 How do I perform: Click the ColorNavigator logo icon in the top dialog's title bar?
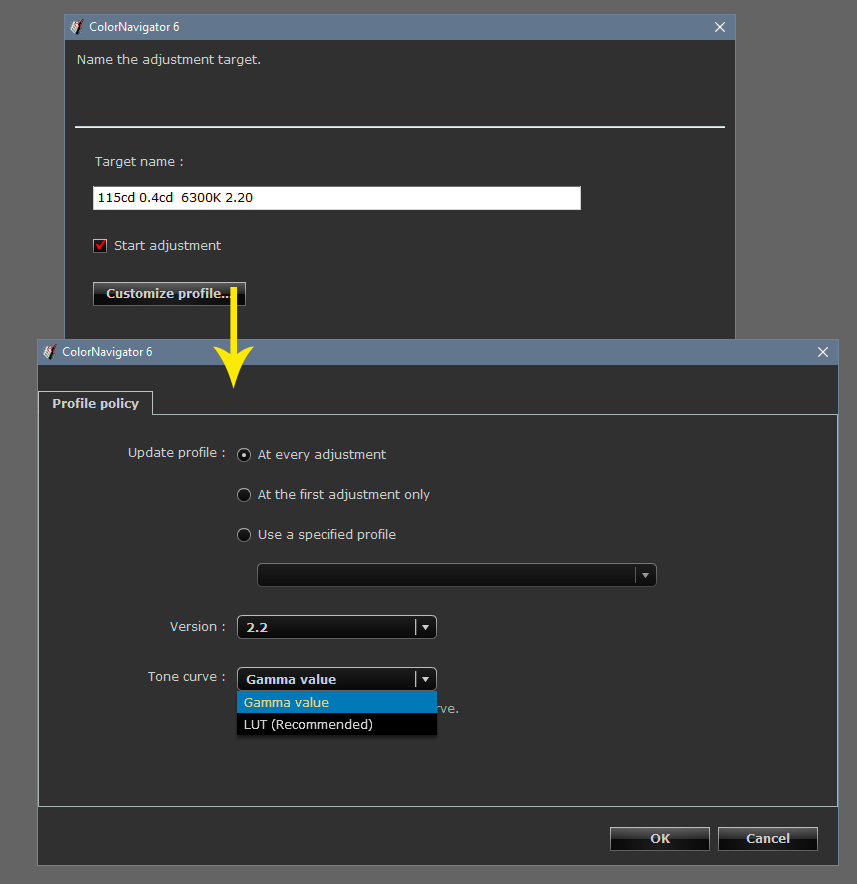pyautogui.click(x=76, y=27)
